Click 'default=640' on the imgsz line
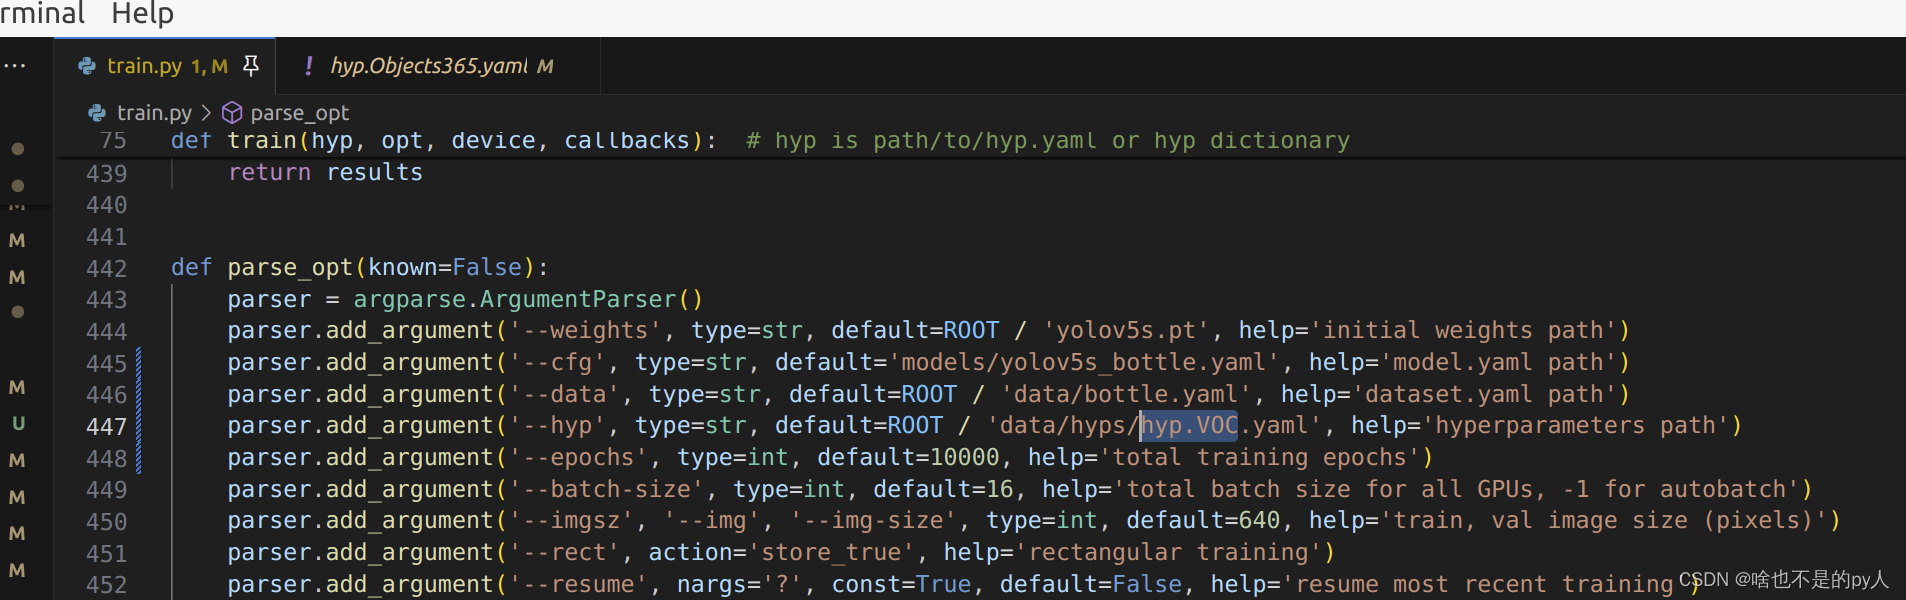This screenshot has width=1906, height=600. pyautogui.click(x=1203, y=521)
